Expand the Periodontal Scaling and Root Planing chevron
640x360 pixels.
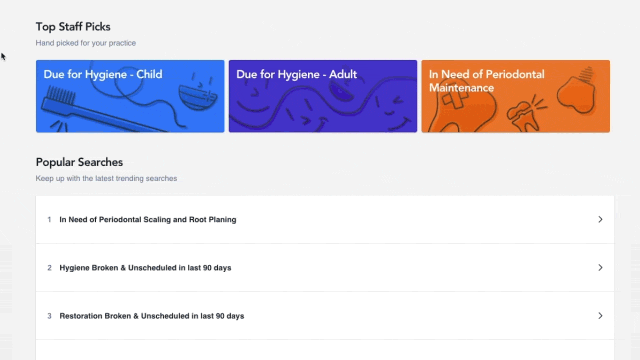click(x=600, y=220)
